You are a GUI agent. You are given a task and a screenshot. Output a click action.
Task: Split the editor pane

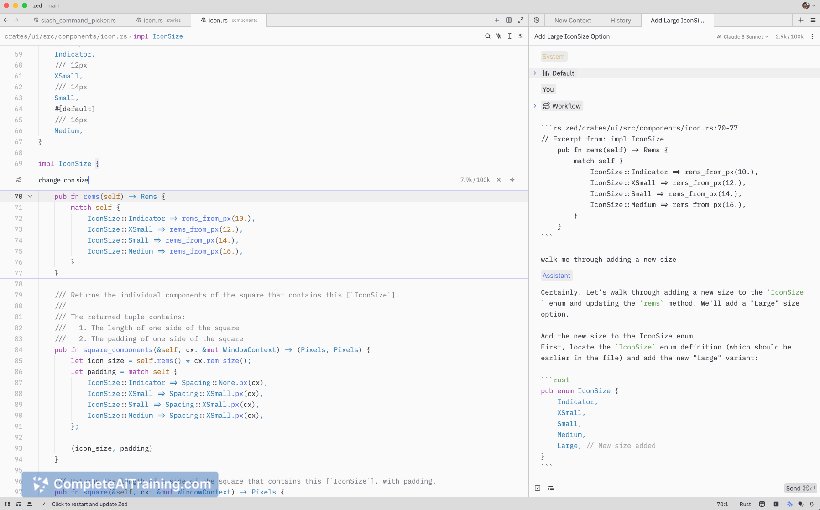509,20
